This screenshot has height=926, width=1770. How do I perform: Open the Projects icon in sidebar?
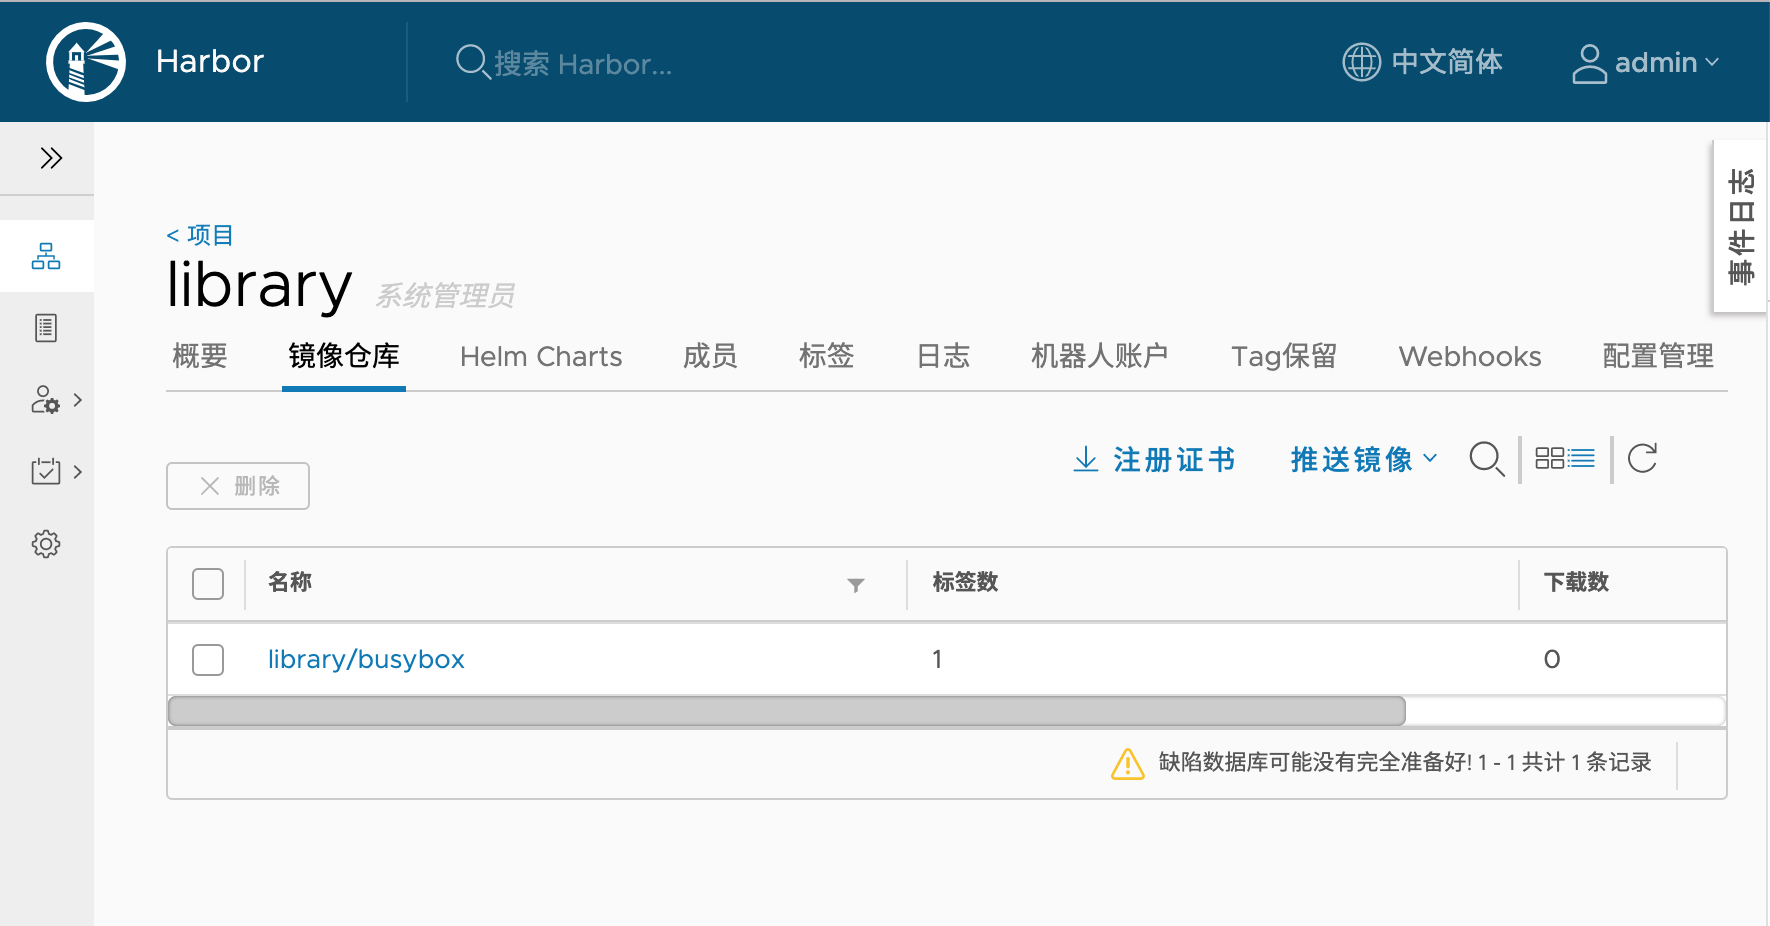46,256
